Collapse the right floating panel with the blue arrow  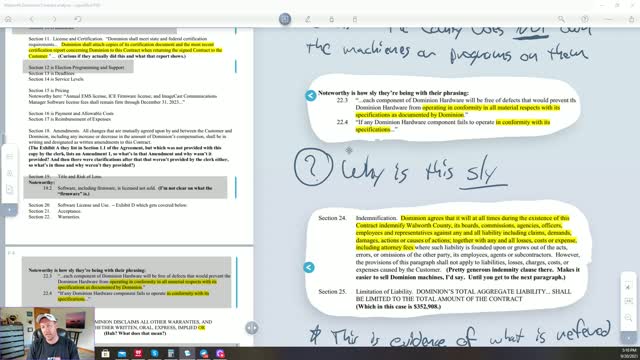(629, 338)
